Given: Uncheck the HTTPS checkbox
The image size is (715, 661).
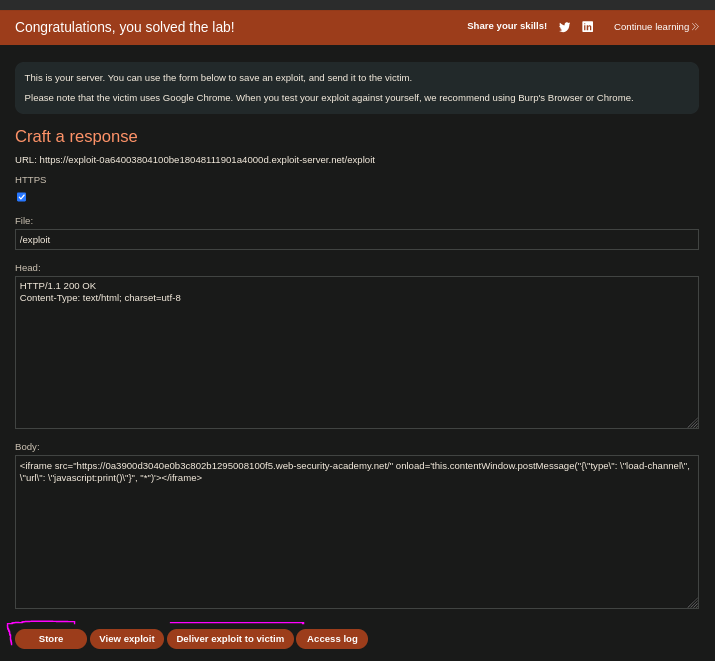Looking at the screenshot, I should tap(21, 197).
